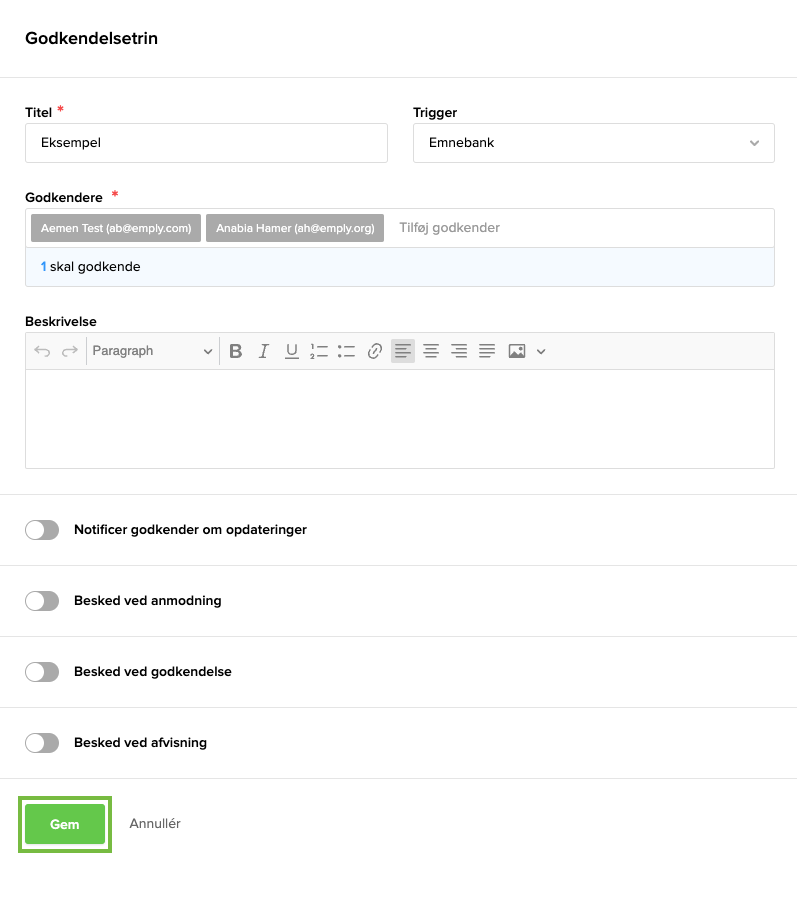Insert a link in the description
This screenshot has width=797, height=901.
375,351
